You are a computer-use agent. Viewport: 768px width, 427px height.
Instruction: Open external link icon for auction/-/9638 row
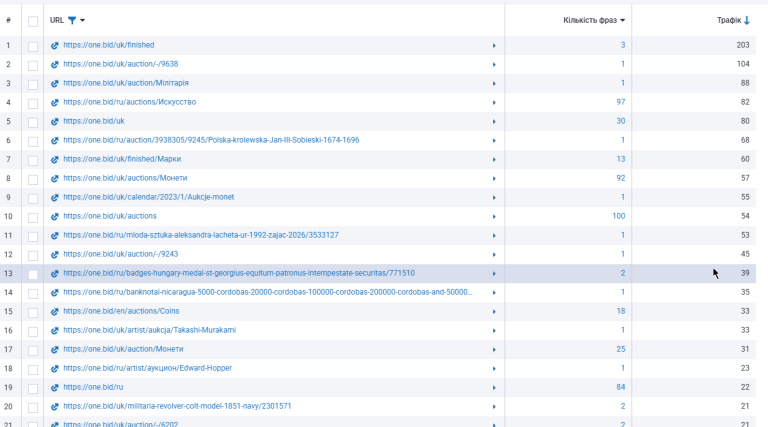[54, 65]
